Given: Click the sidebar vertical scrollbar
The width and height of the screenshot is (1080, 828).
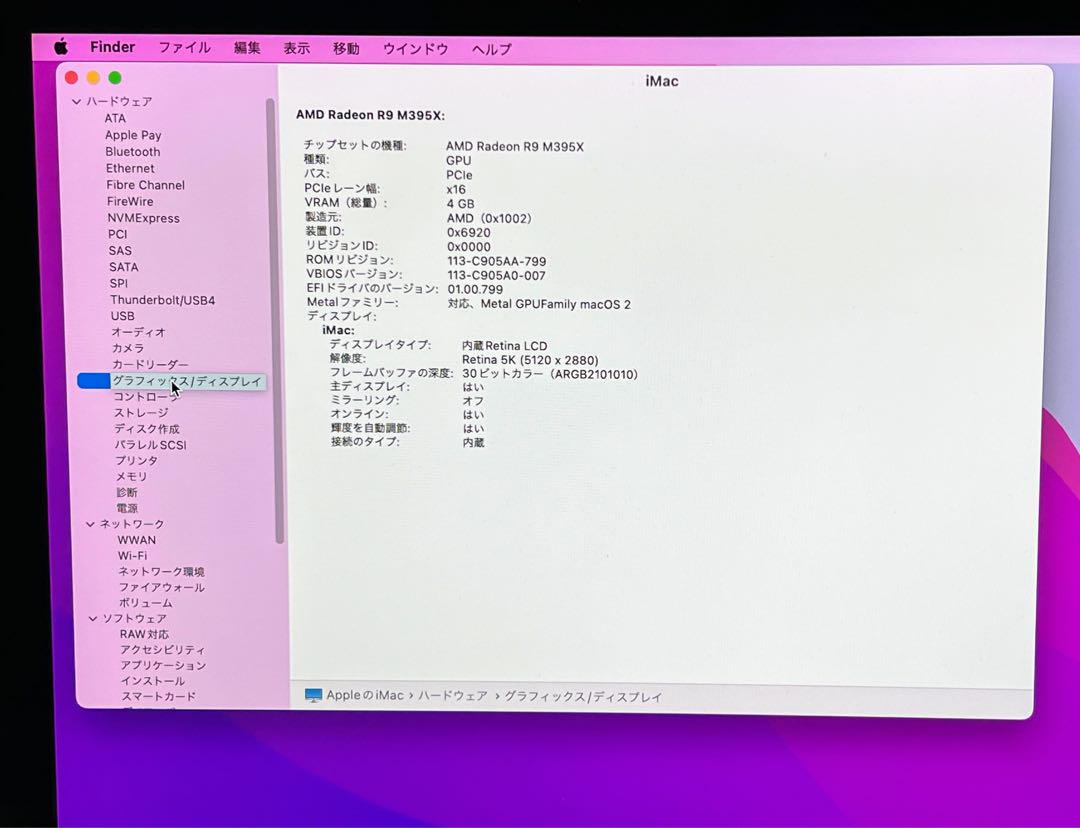Looking at the screenshot, I should click(274, 321).
